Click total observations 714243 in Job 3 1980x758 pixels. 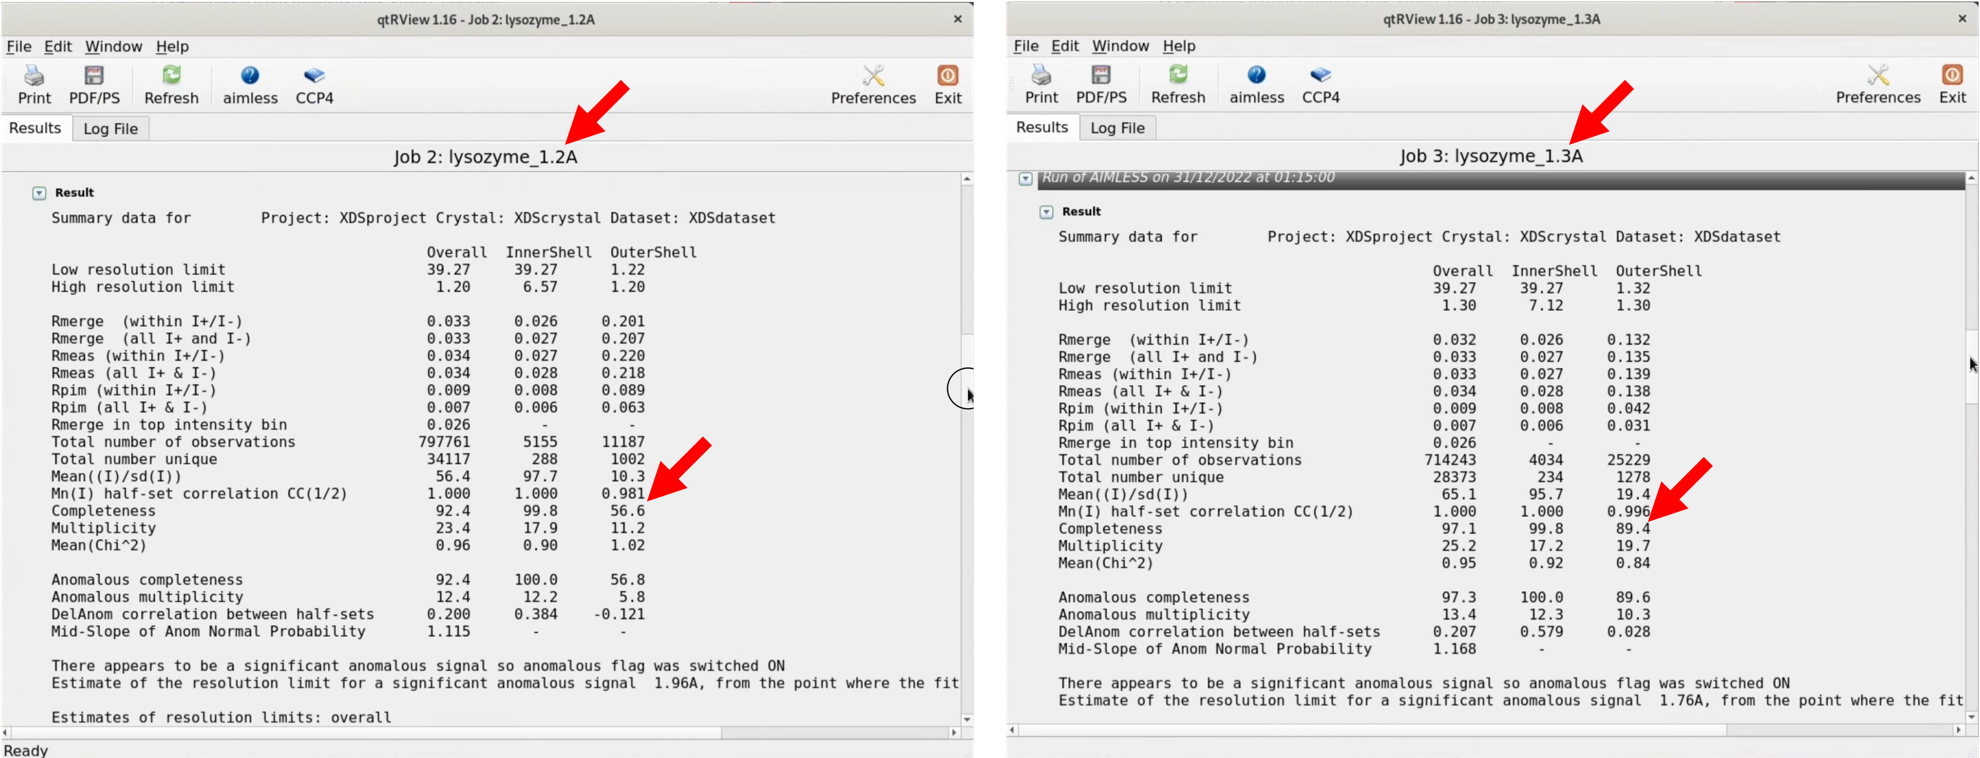coord(1451,460)
